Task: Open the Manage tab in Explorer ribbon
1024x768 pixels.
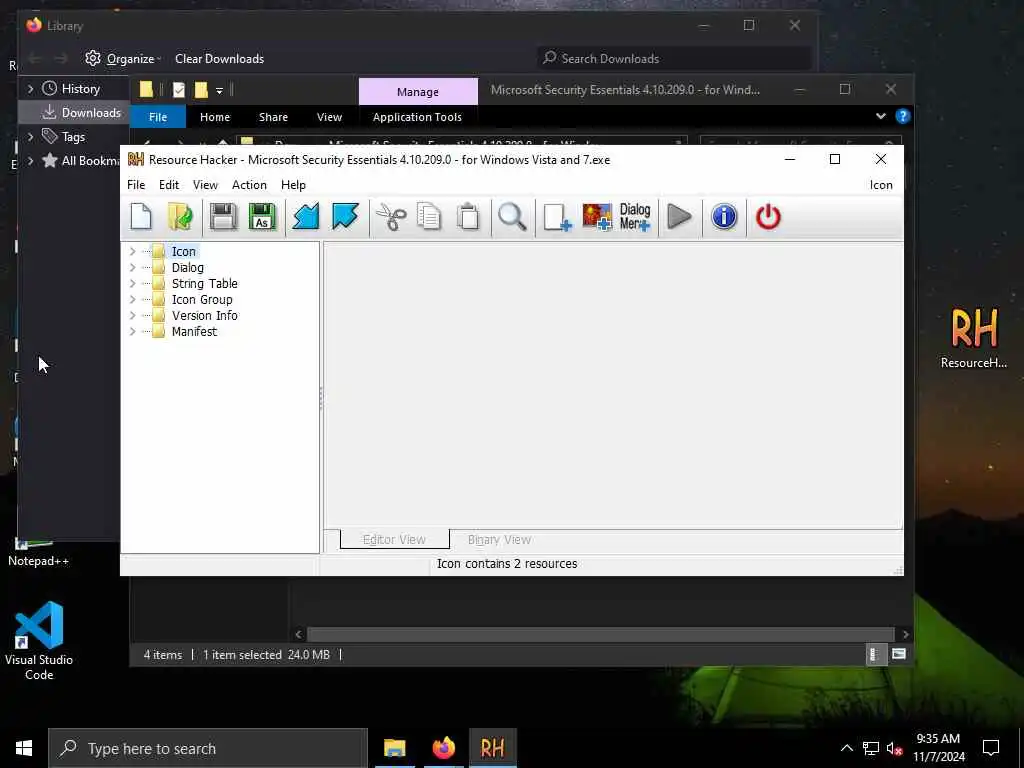Action: pos(418,92)
